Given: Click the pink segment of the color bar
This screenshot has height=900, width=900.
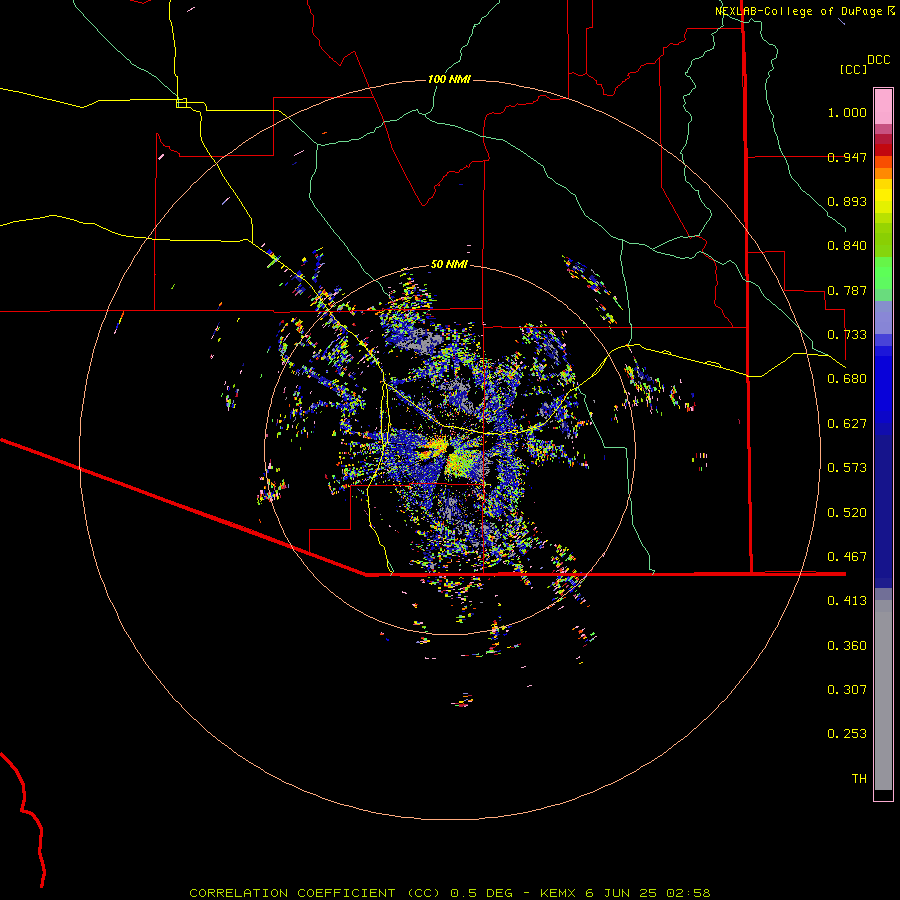Looking at the screenshot, I should pos(883,107).
